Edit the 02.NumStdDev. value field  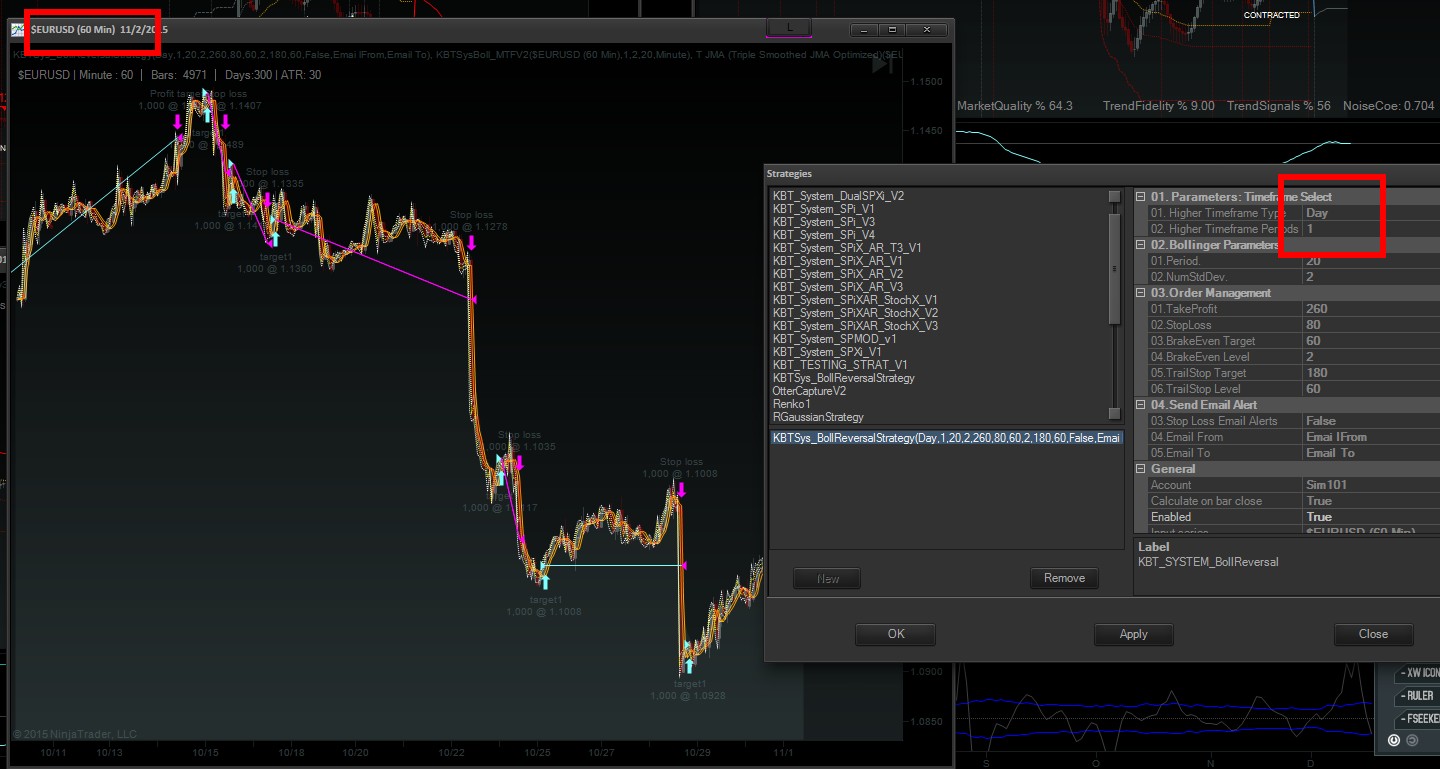[1370, 277]
